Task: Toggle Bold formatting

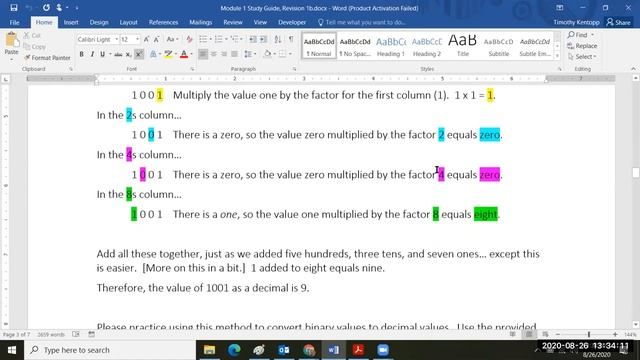Action: point(82,54)
